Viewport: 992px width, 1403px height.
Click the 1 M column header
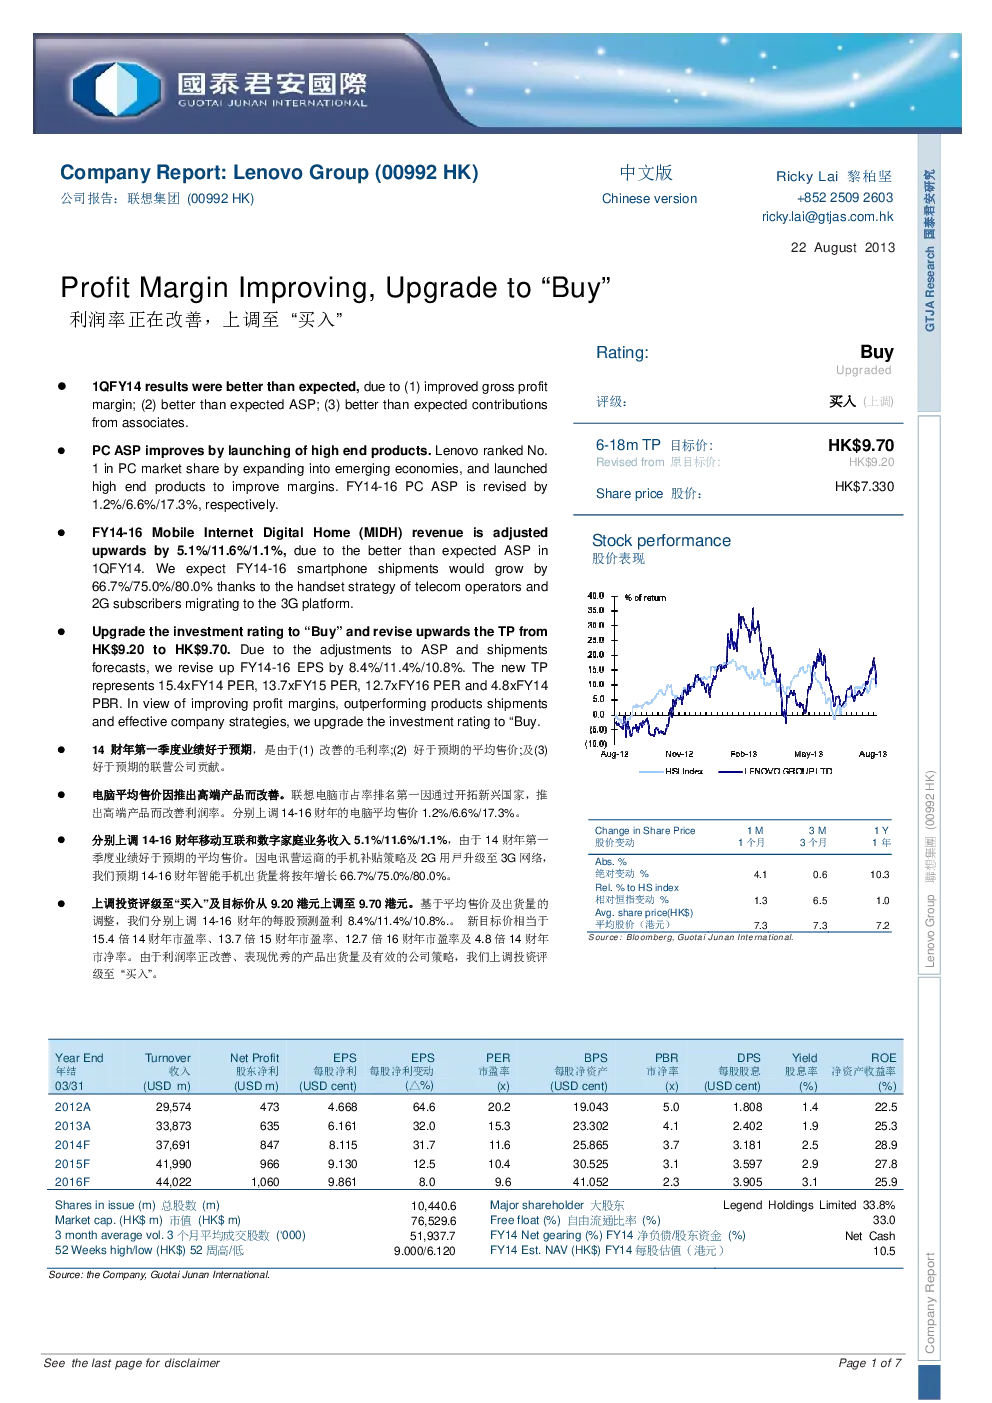[x=755, y=830]
